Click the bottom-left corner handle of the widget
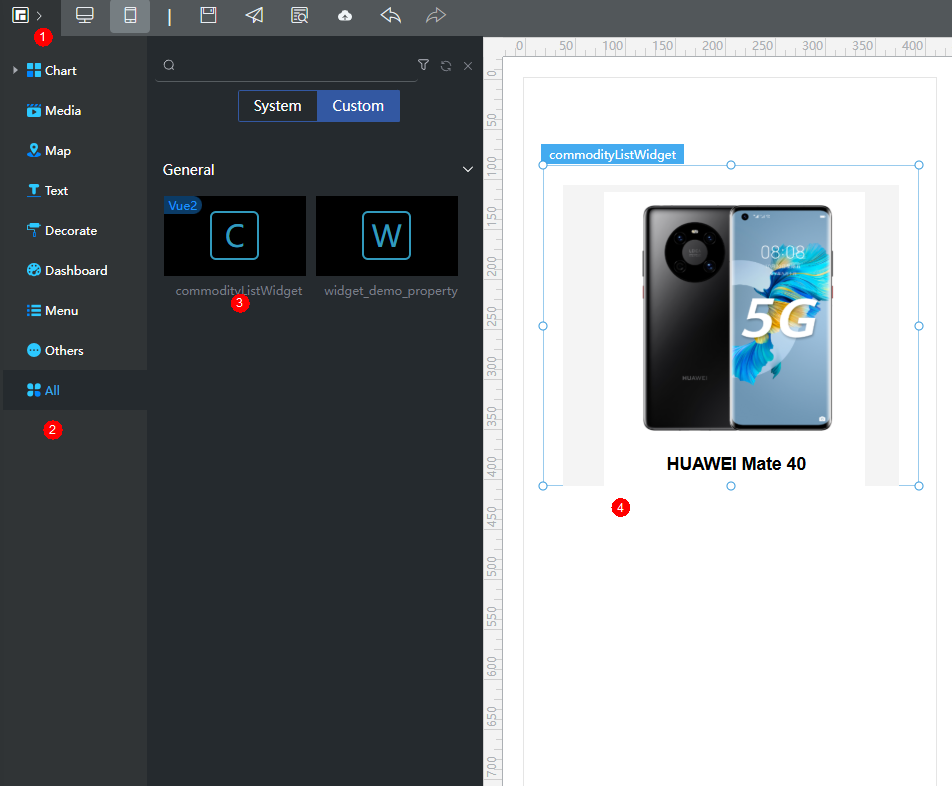 point(543,486)
